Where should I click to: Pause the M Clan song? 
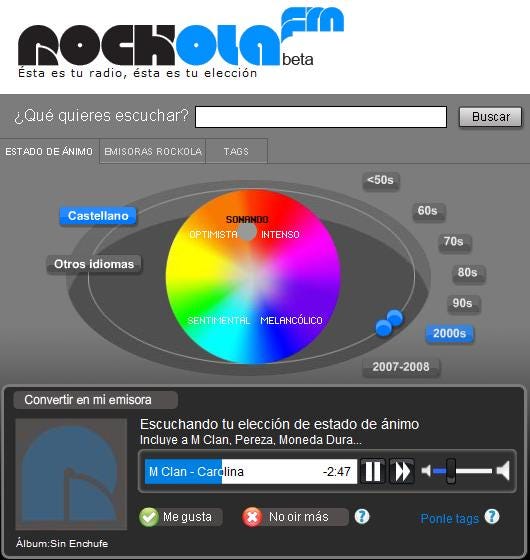coord(372,471)
